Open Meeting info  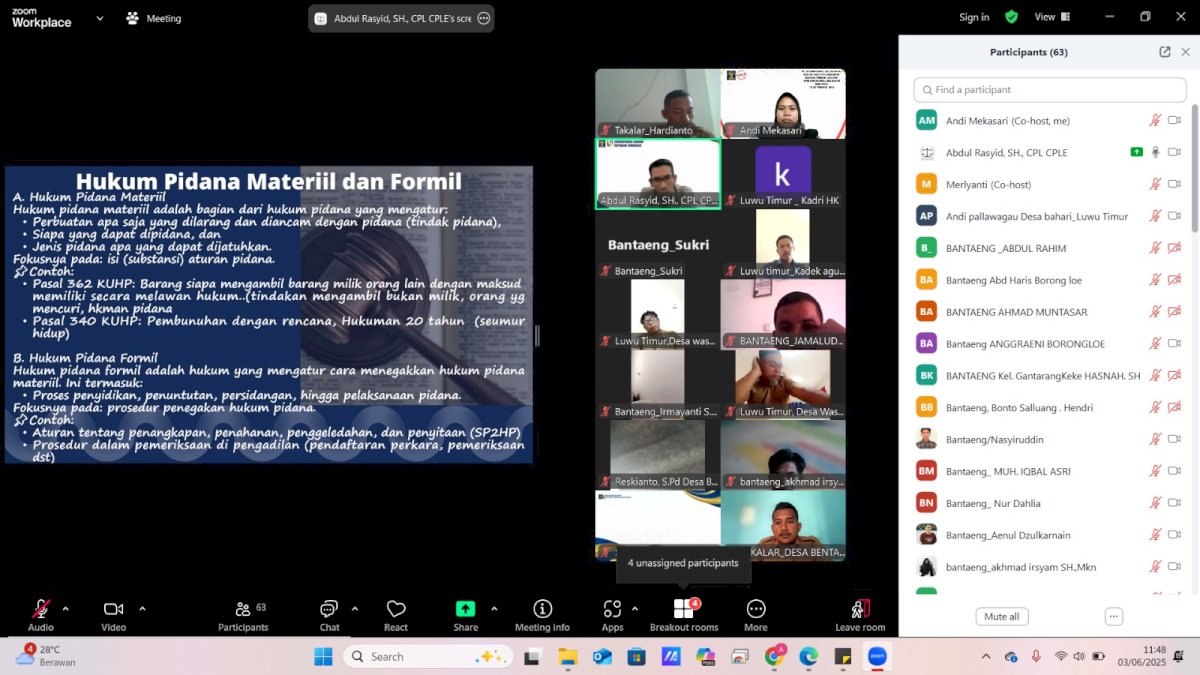coord(542,610)
